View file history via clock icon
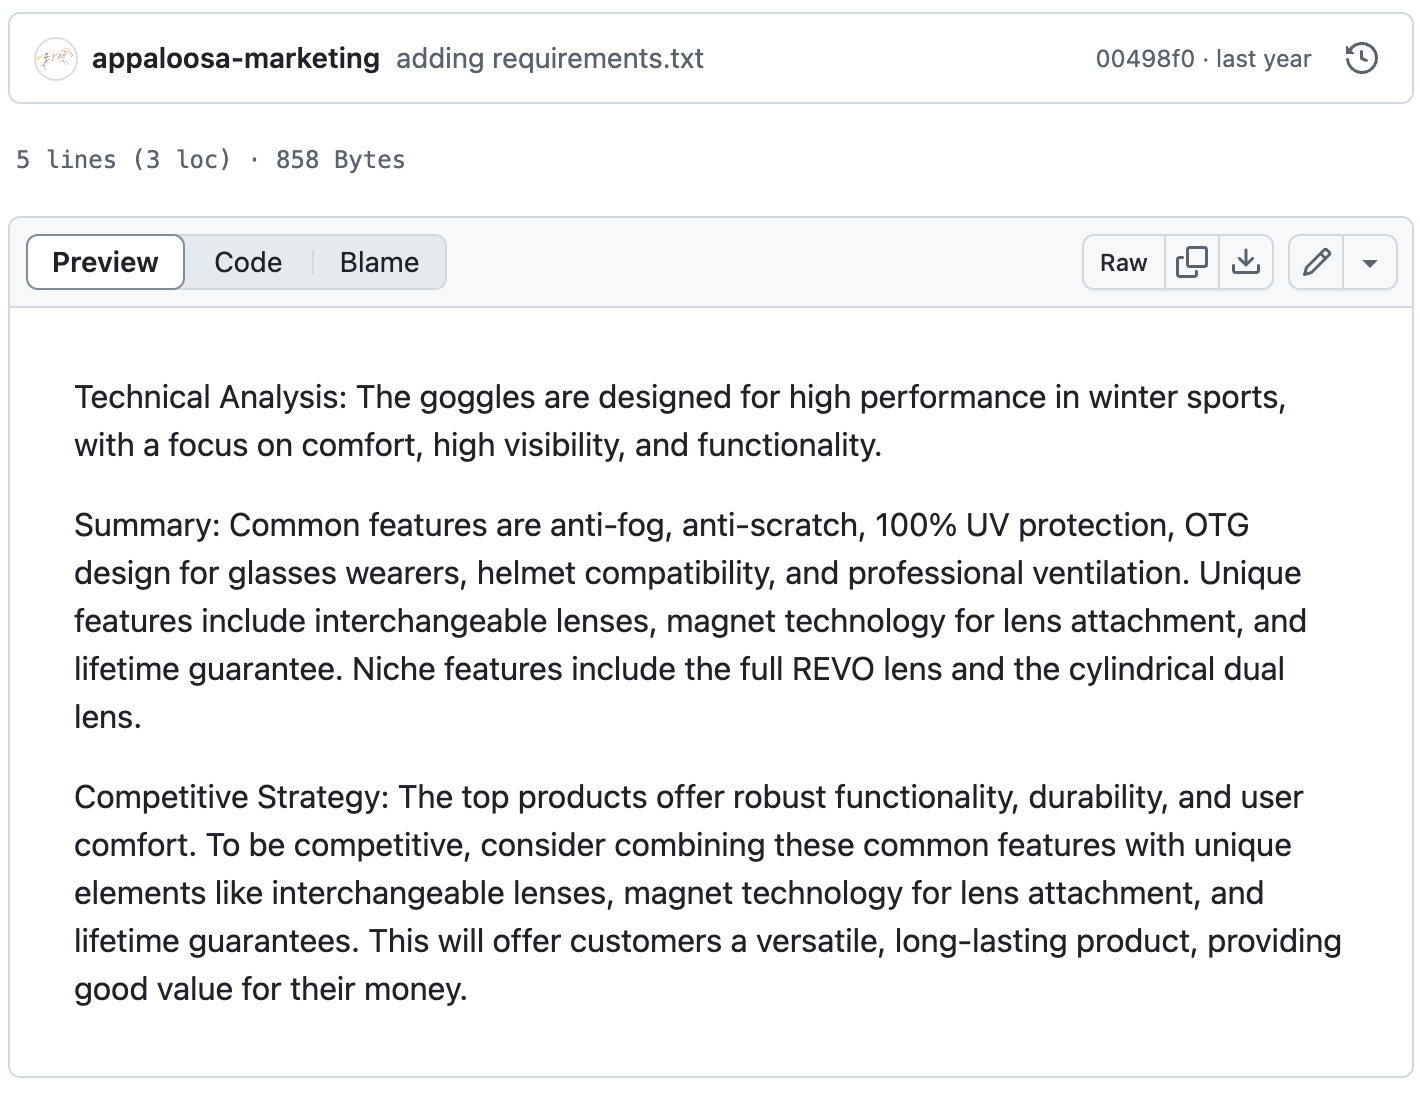The width and height of the screenshot is (1420, 1096). coord(1361,59)
